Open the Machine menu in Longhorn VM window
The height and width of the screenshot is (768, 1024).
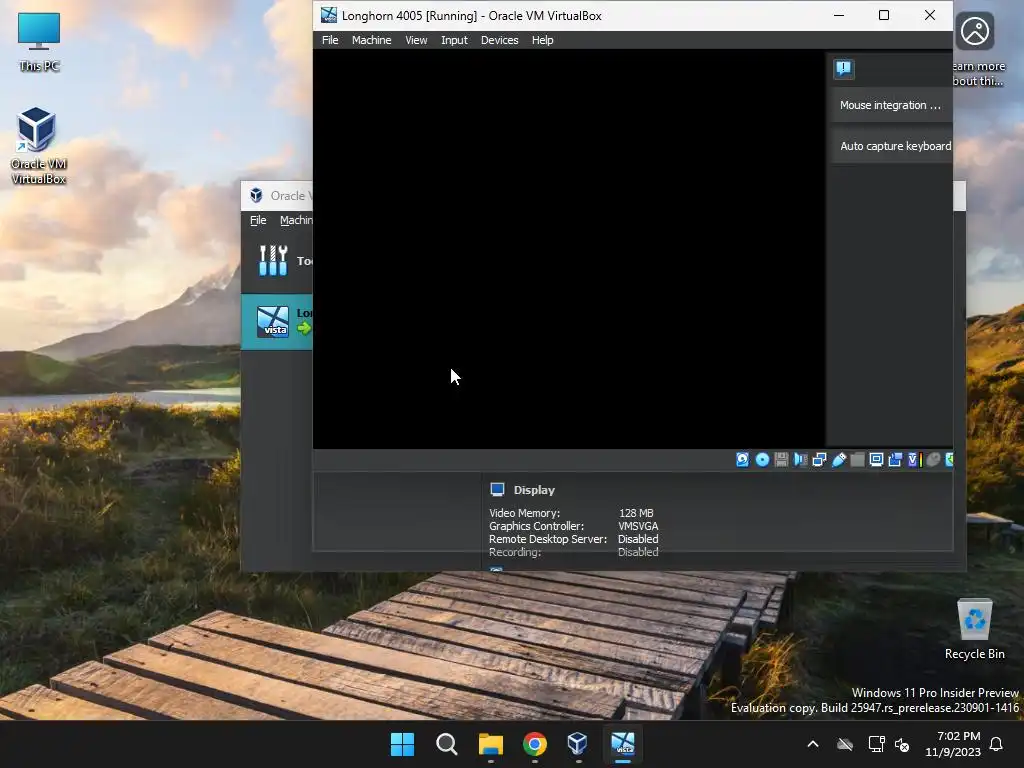pyautogui.click(x=372, y=40)
